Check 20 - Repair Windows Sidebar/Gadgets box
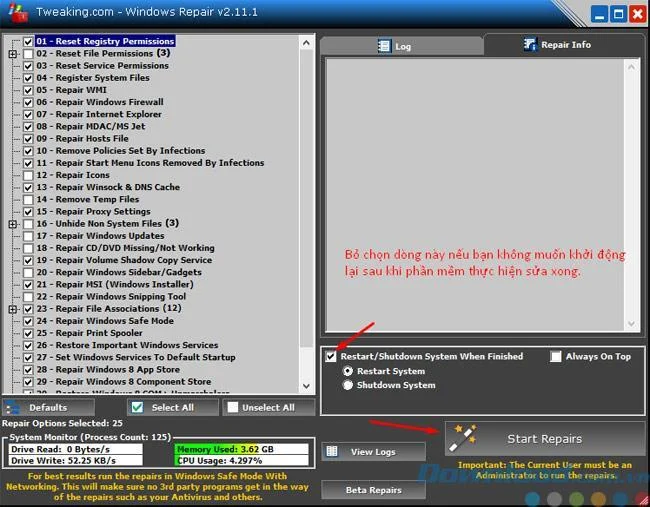Viewport: 650px width, 507px height. point(28,273)
